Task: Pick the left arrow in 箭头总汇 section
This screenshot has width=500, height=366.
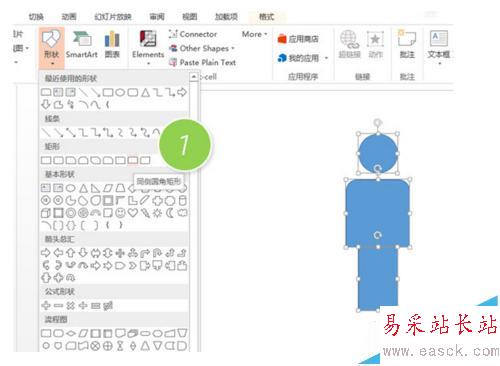Action: [58, 253]
